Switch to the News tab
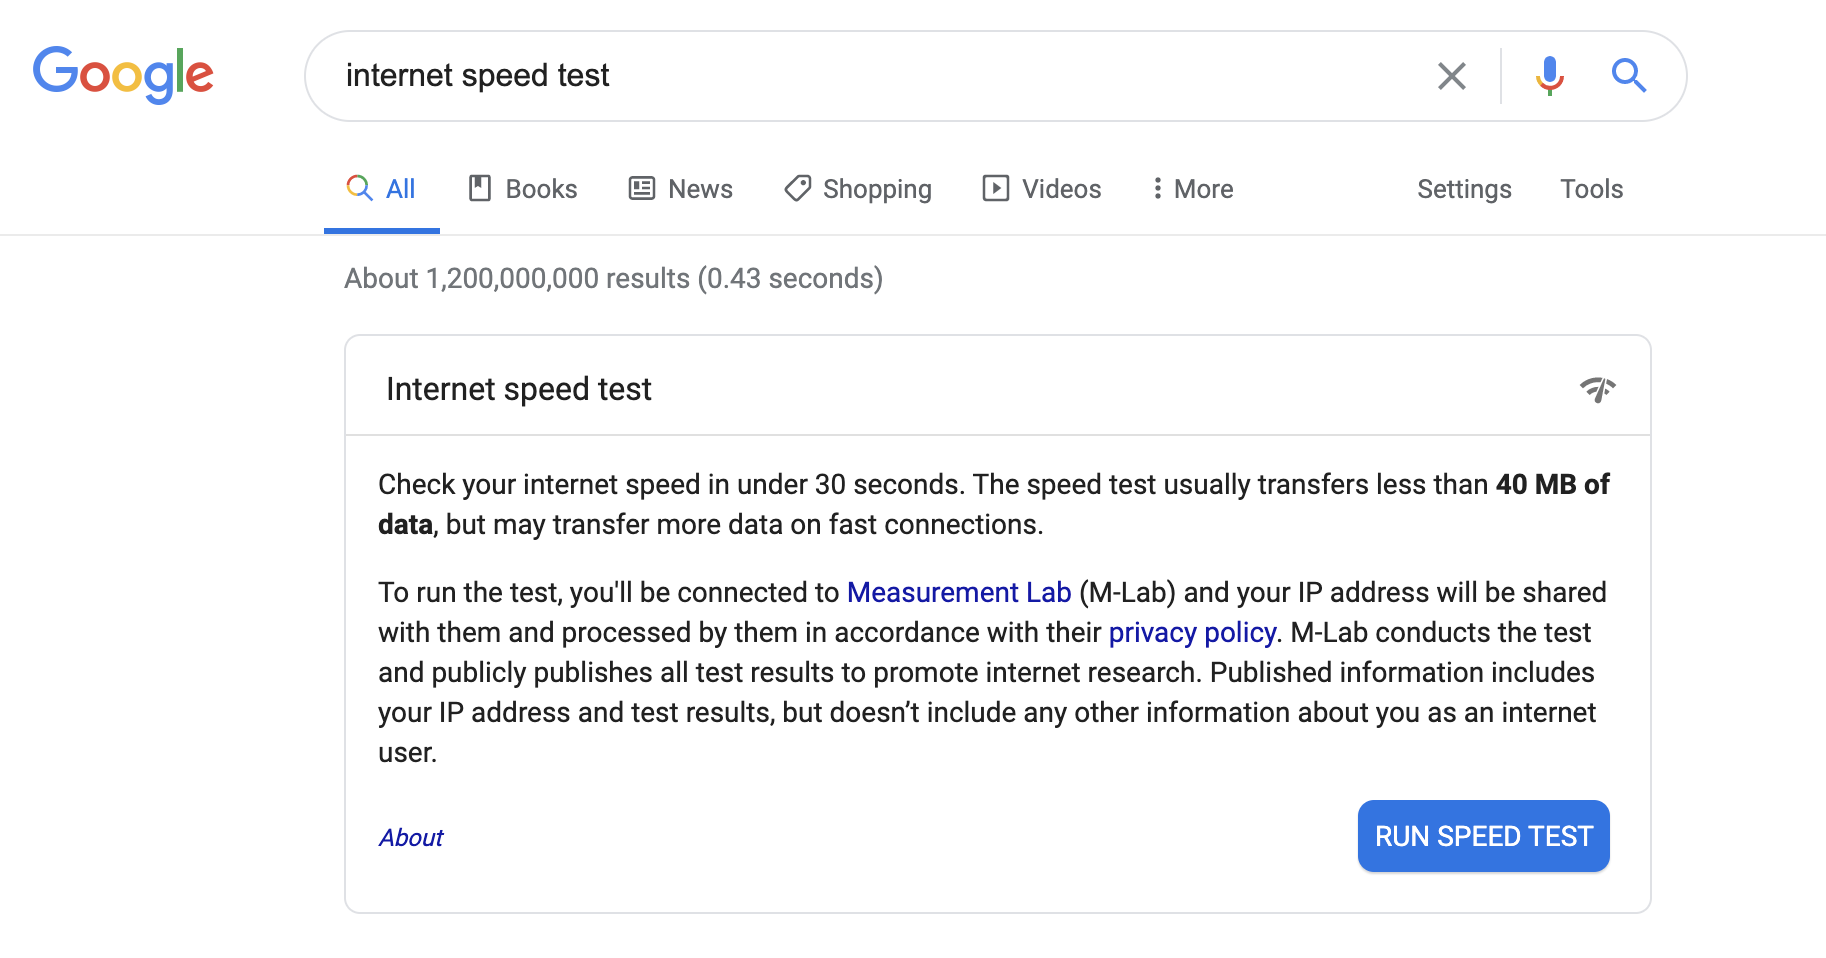 point(700,189)
